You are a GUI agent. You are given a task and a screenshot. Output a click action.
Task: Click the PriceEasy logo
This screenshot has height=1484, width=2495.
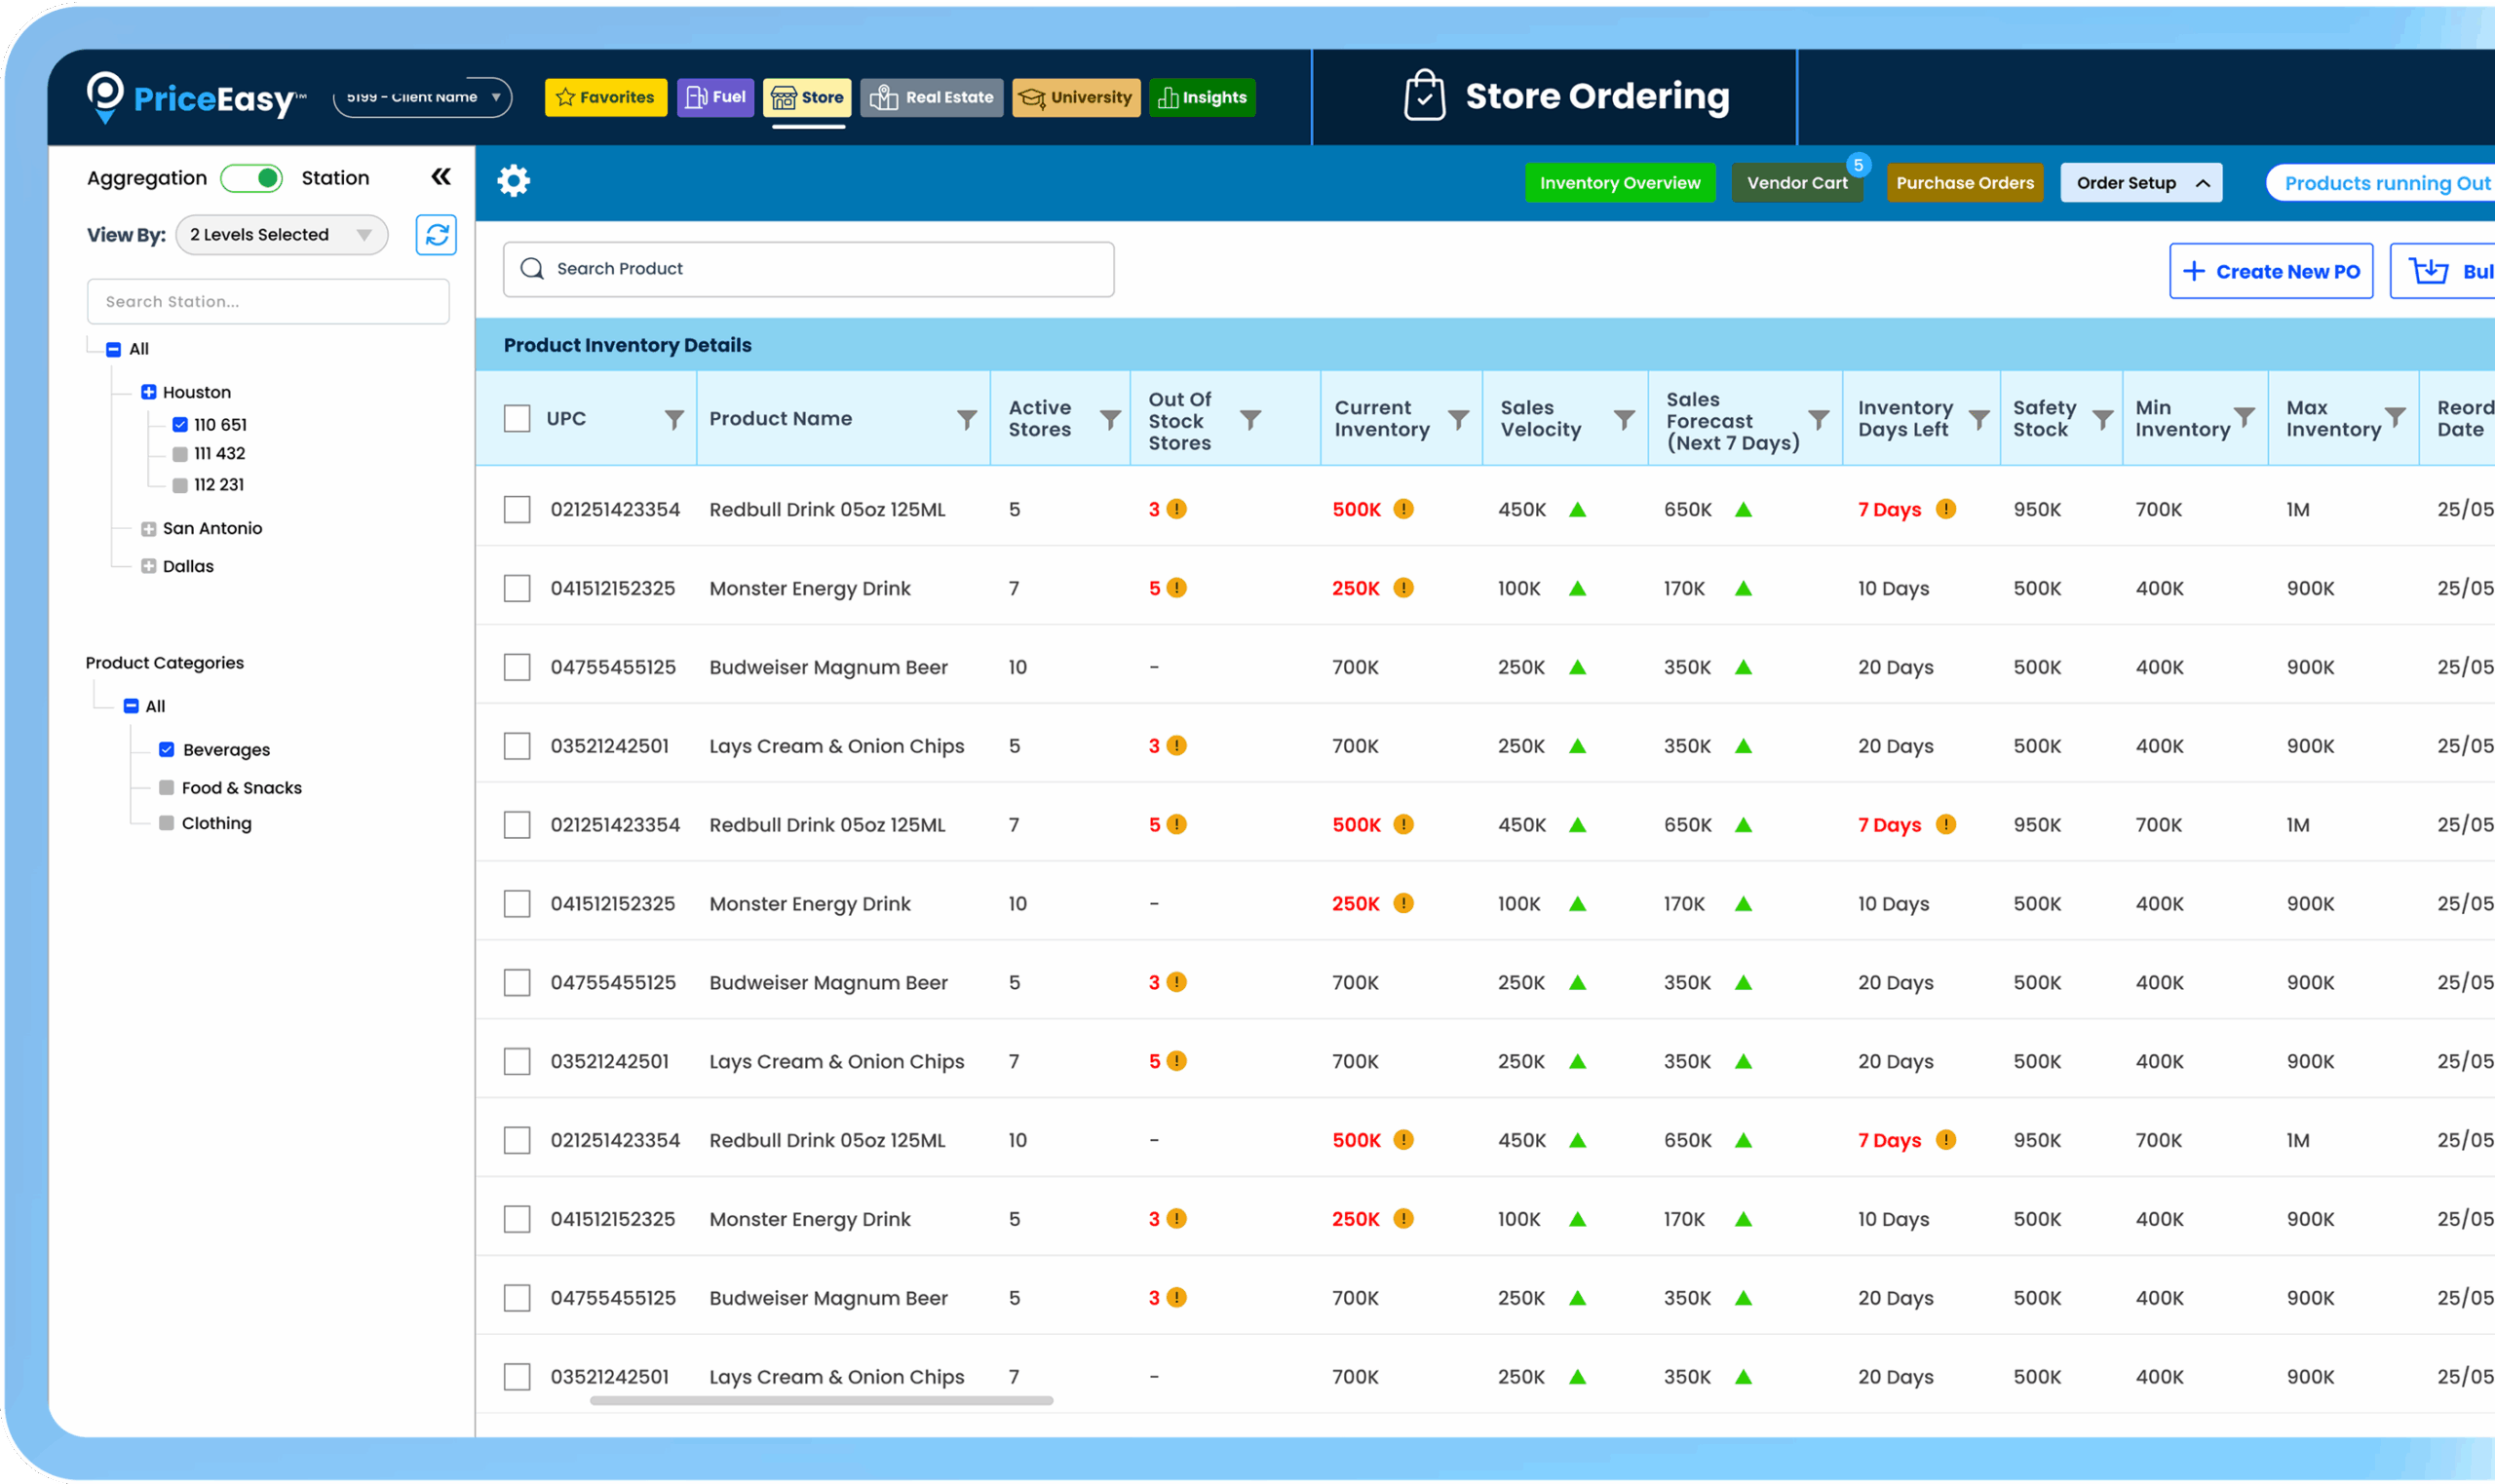195,98
